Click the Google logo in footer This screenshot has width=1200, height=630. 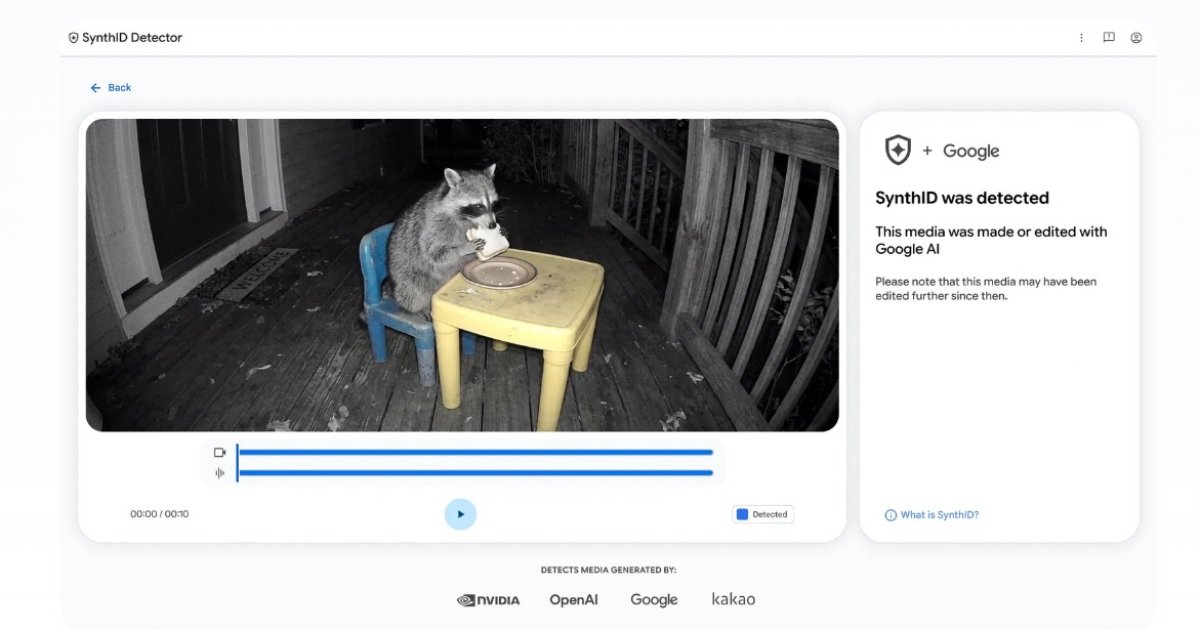654,600
